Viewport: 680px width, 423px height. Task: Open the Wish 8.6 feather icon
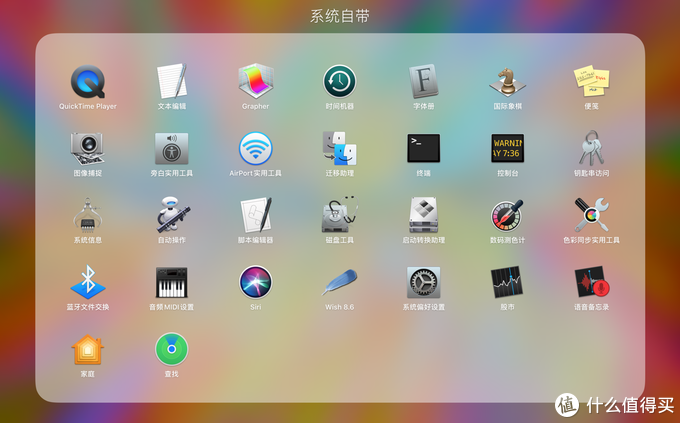click(x=340, y=282)
